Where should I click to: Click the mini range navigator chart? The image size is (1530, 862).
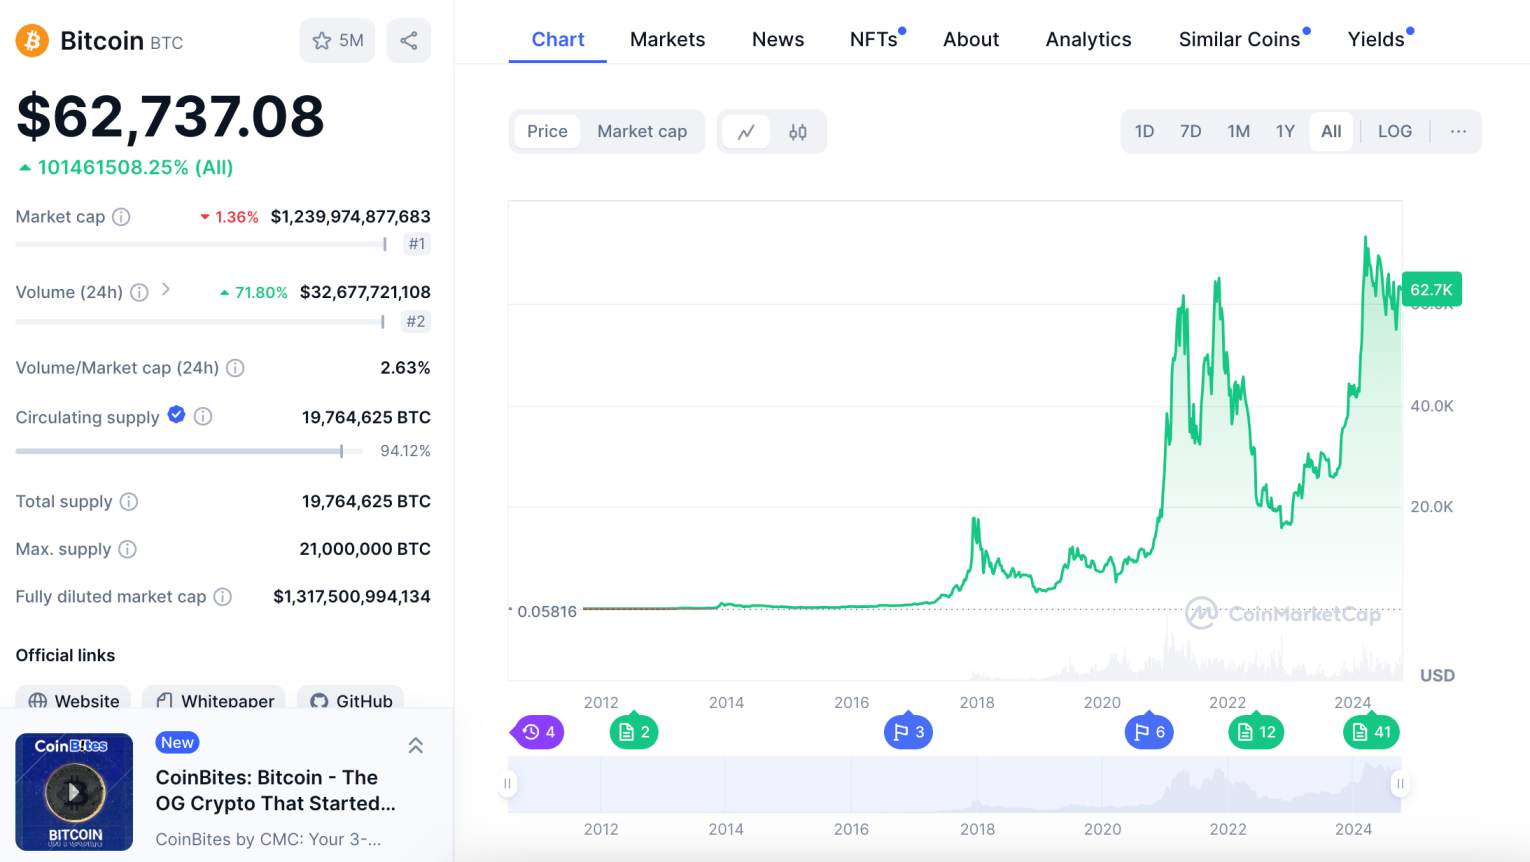tap(954, 784)
